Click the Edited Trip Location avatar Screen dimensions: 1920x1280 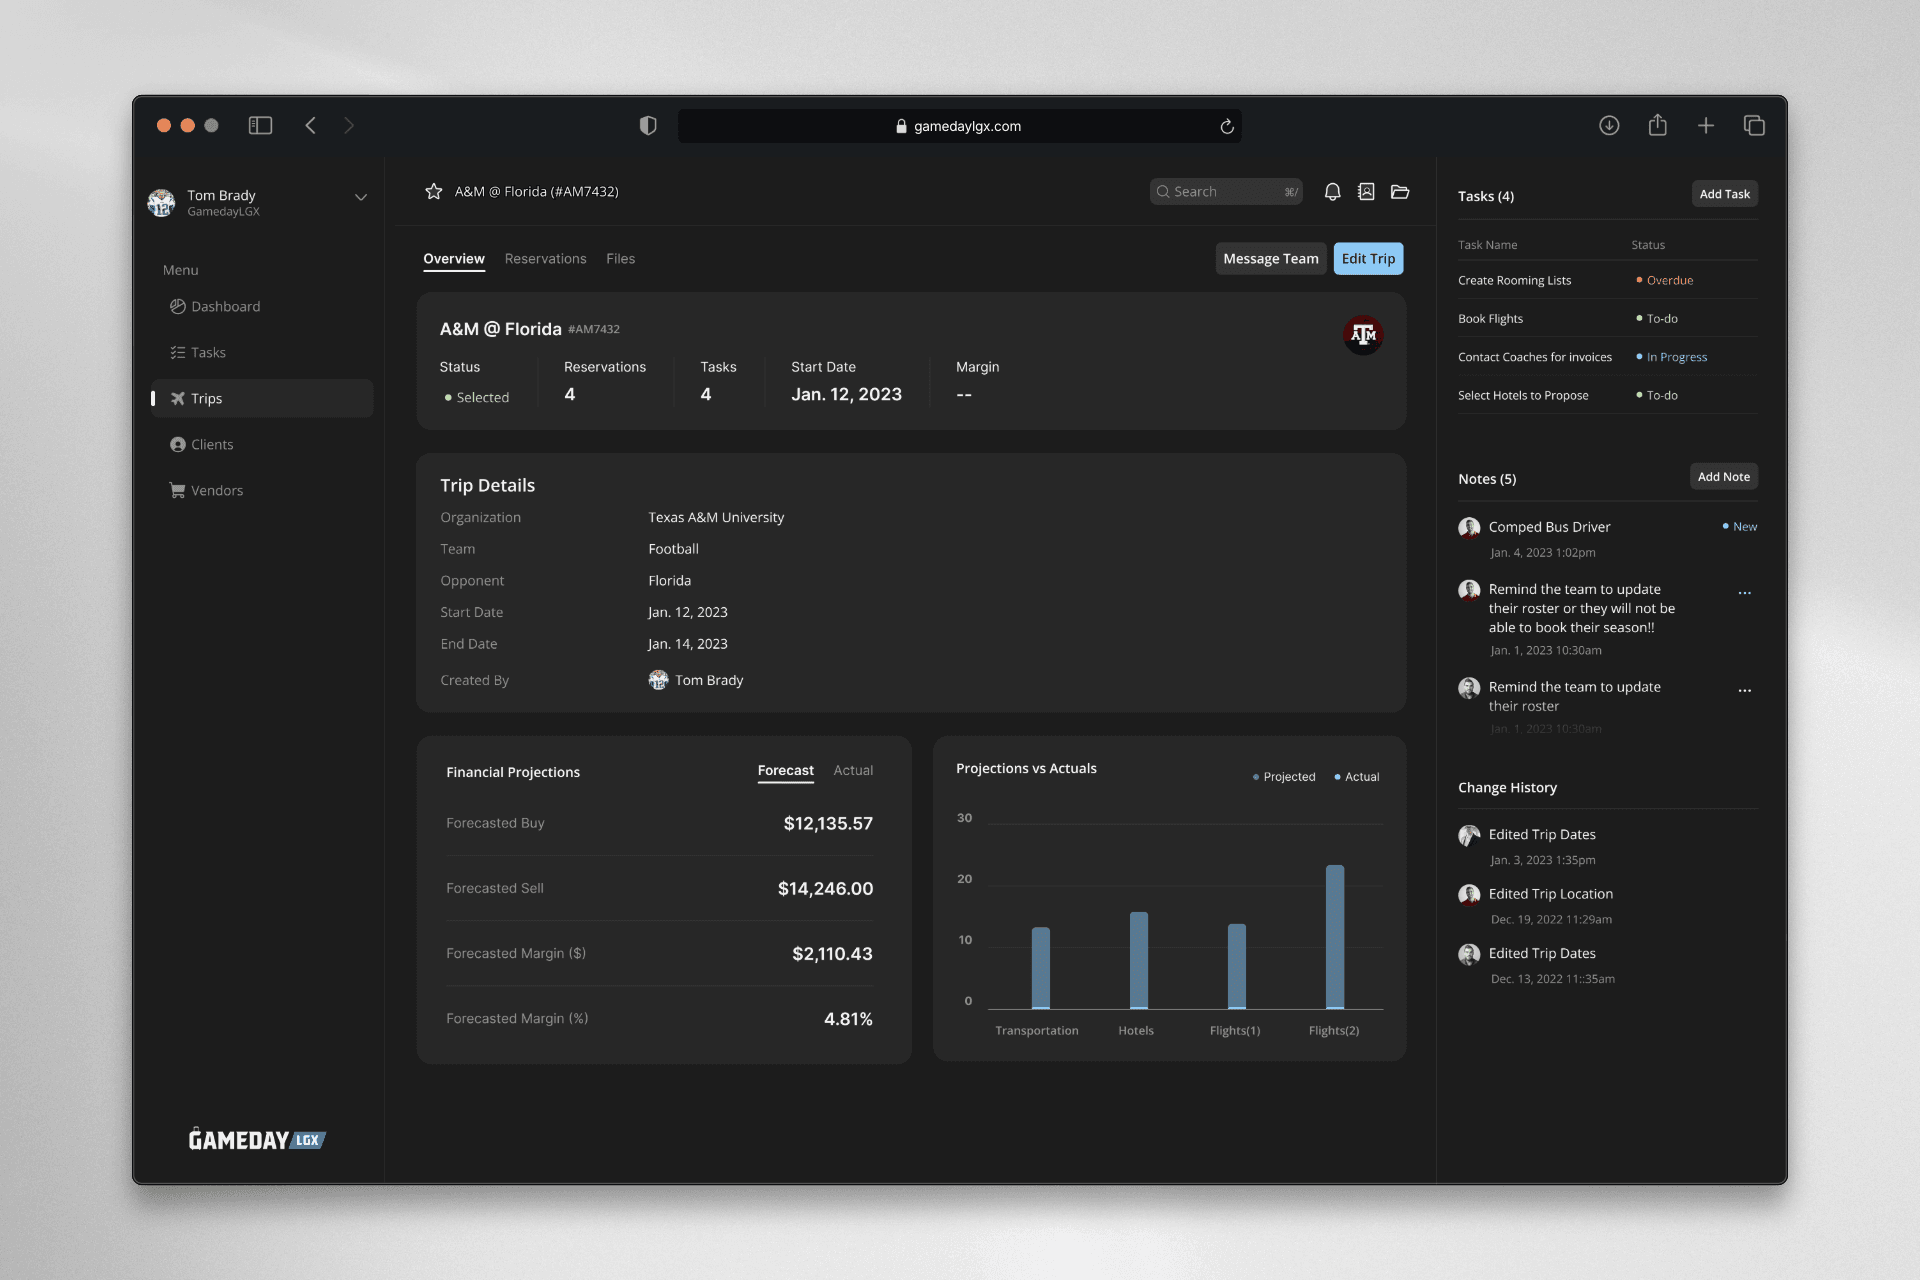coord(1469,894)
